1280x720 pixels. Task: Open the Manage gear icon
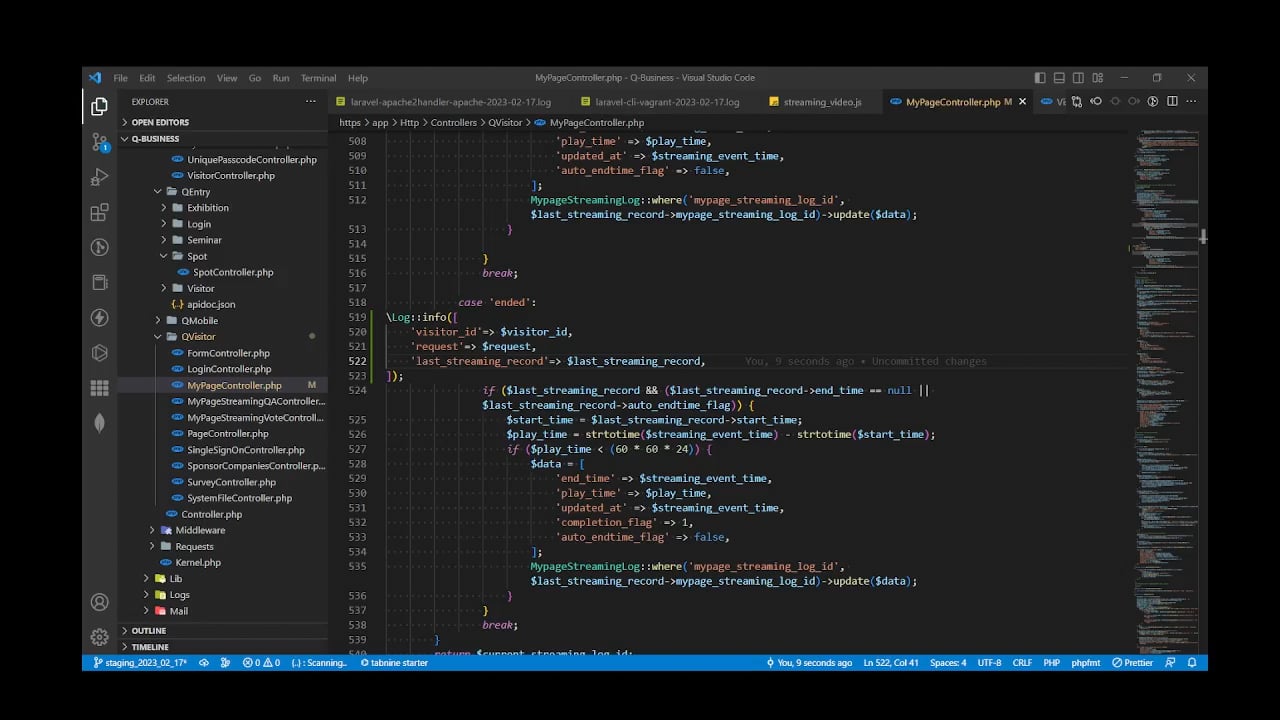[99, 637]
